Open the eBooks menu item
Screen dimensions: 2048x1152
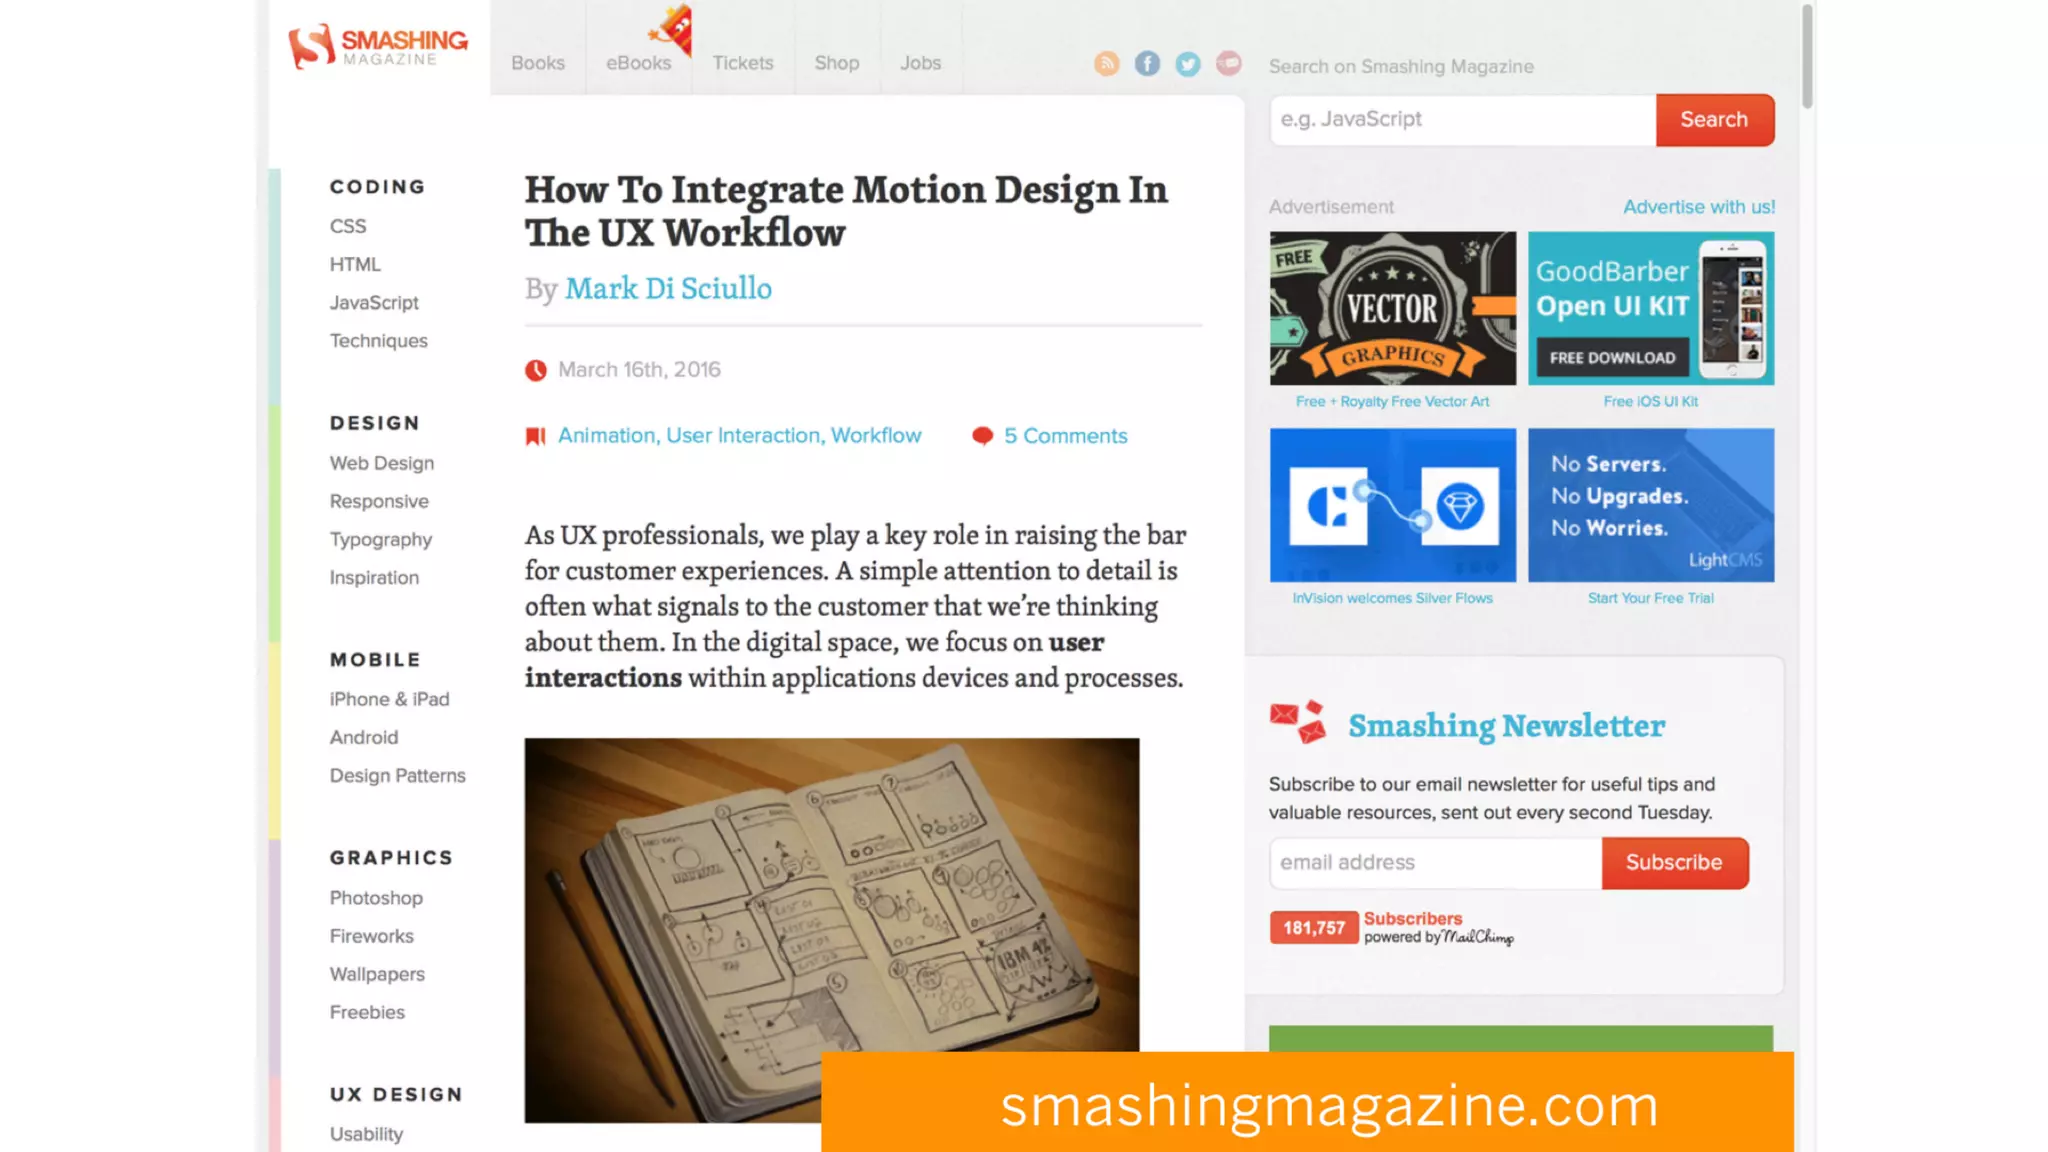pyautogui.click(x=638, y=62)
